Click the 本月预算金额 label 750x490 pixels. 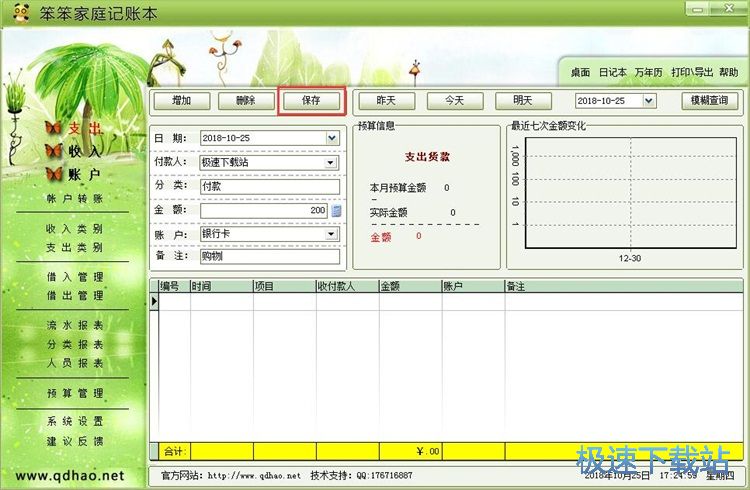click(x=397, y=188)
